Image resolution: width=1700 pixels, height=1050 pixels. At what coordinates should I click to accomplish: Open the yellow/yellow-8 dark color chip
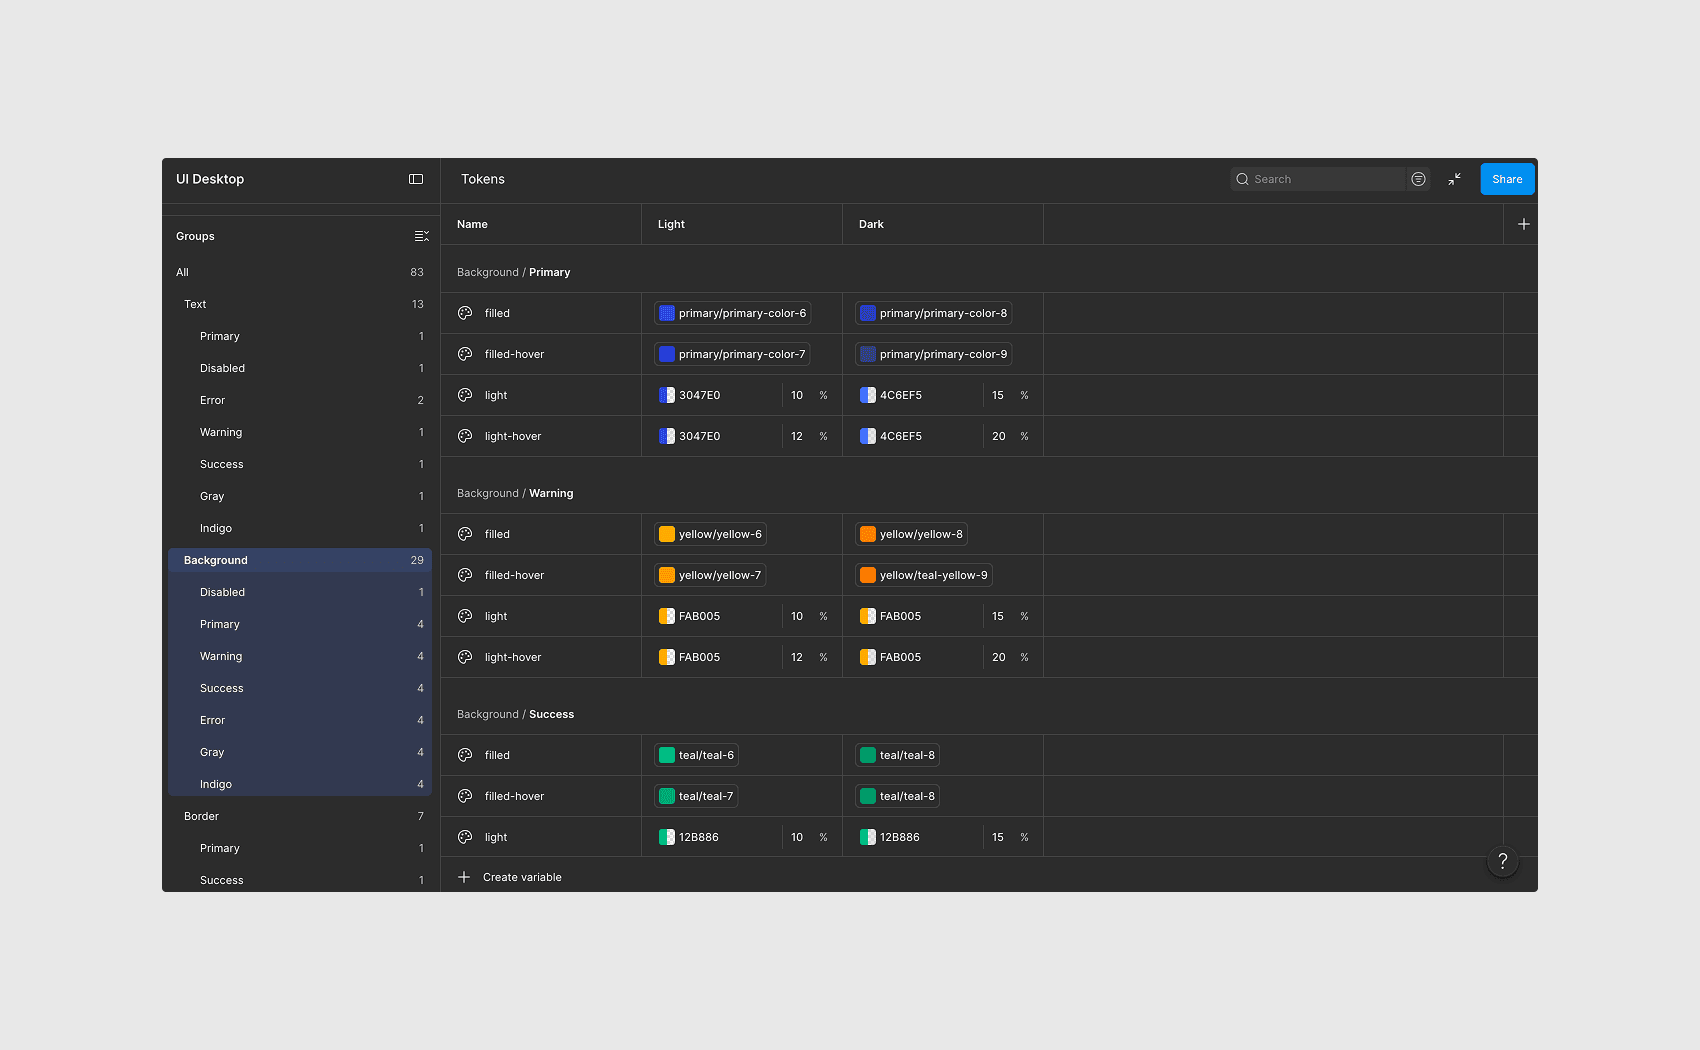click(x=911, y=534)
